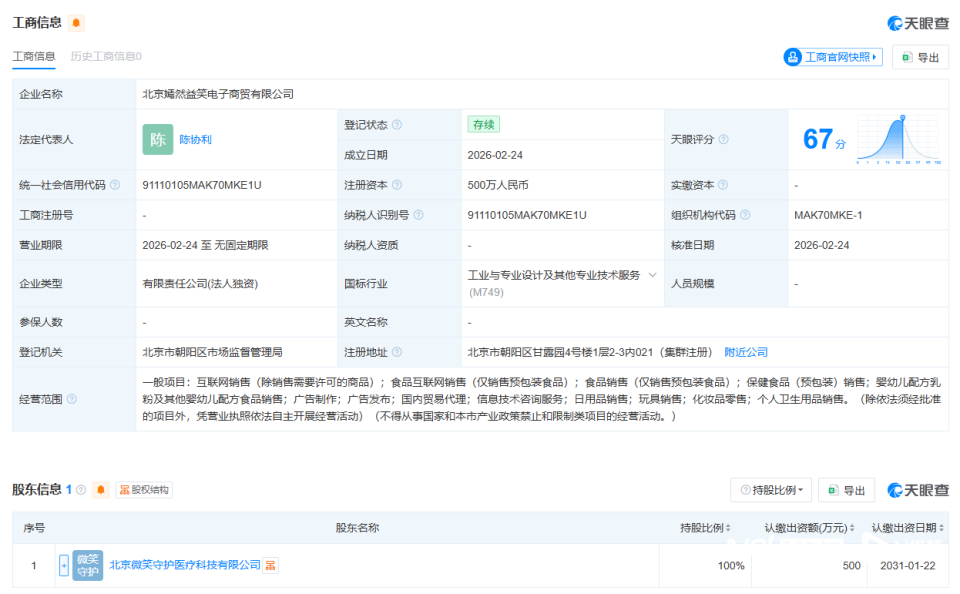Click the 工商官网快照 button
The width and height of the screenshot is (960, 594).
click(834, 57)
